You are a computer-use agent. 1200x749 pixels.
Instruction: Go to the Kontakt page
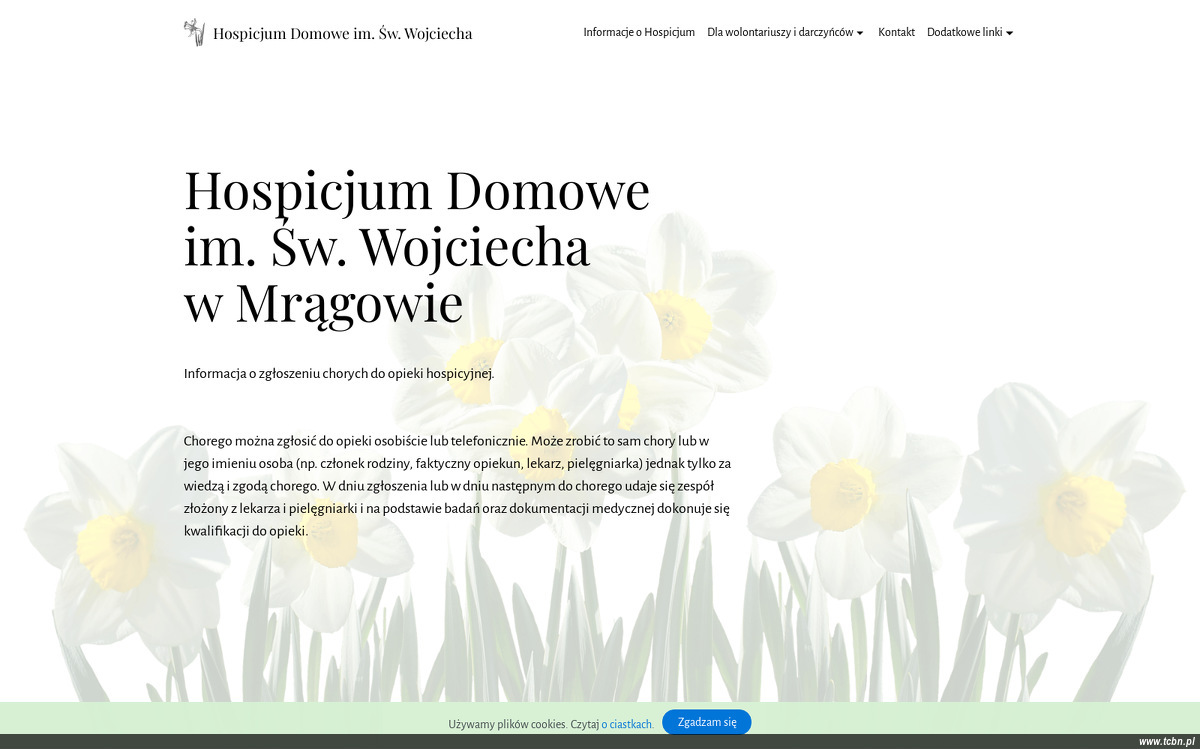pyautogui.click(x=896, y=32)
